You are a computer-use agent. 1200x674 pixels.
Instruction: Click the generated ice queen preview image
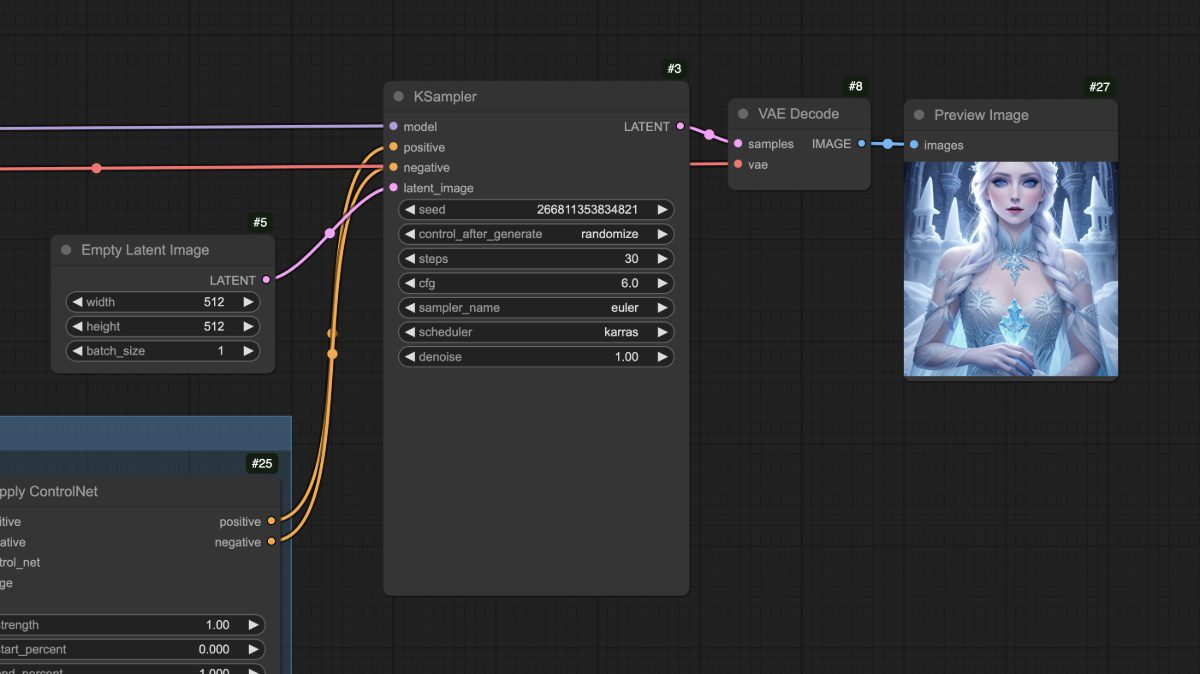[x=1011, y=269]
